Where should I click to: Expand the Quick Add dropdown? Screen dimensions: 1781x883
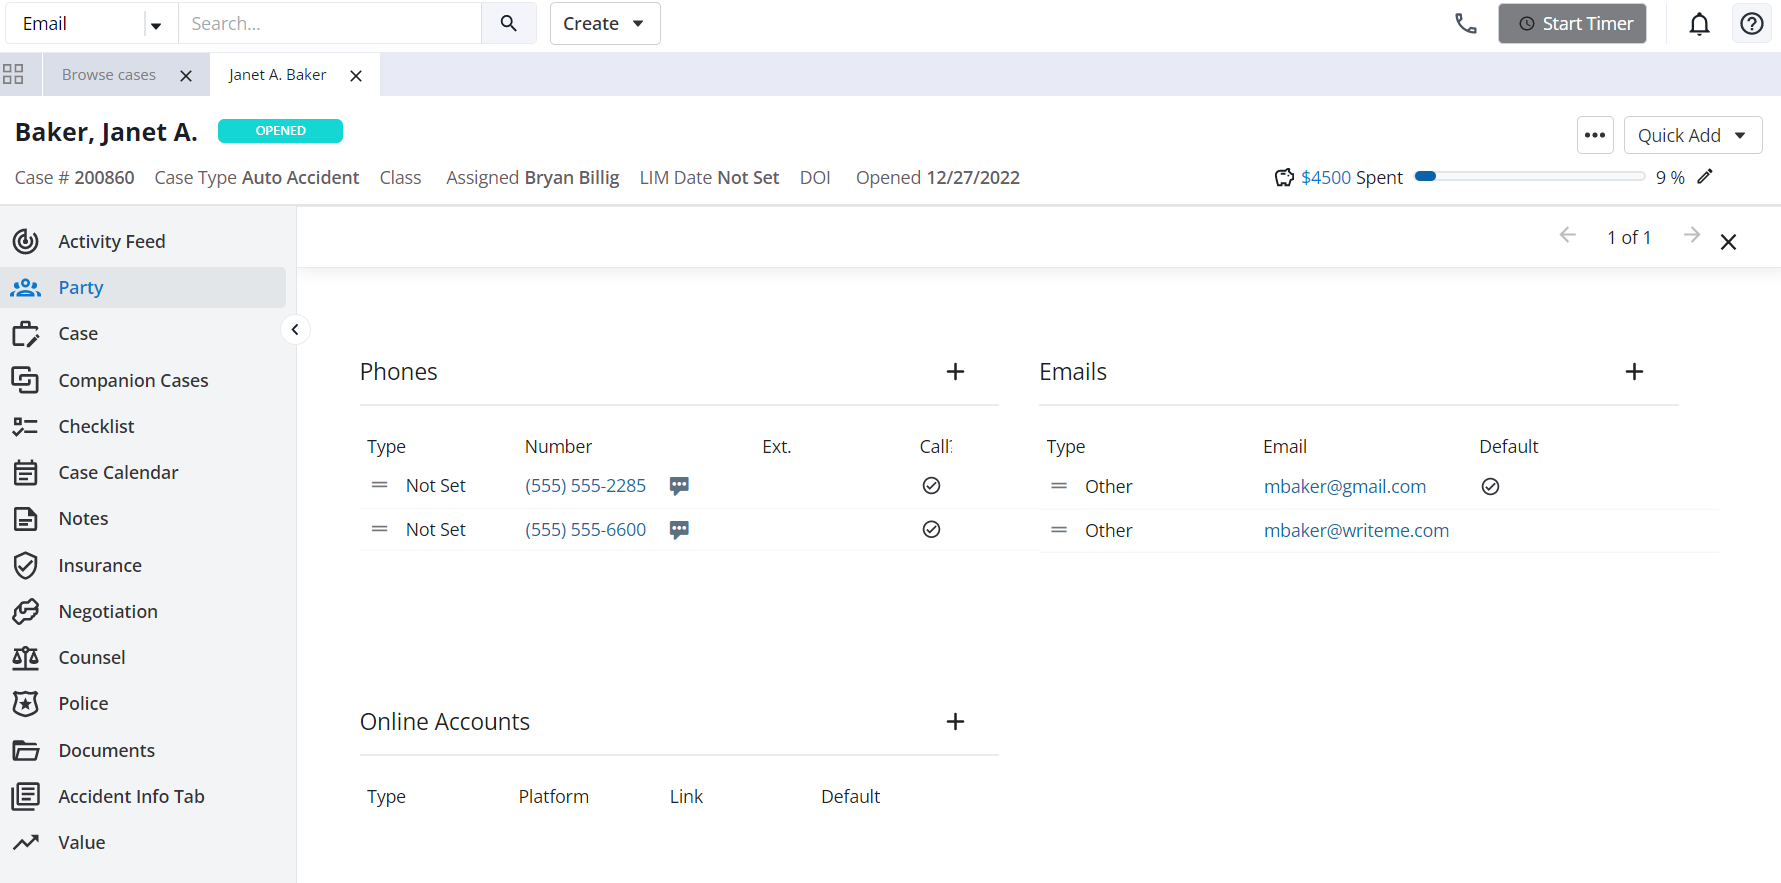[x=1692, y=135]
